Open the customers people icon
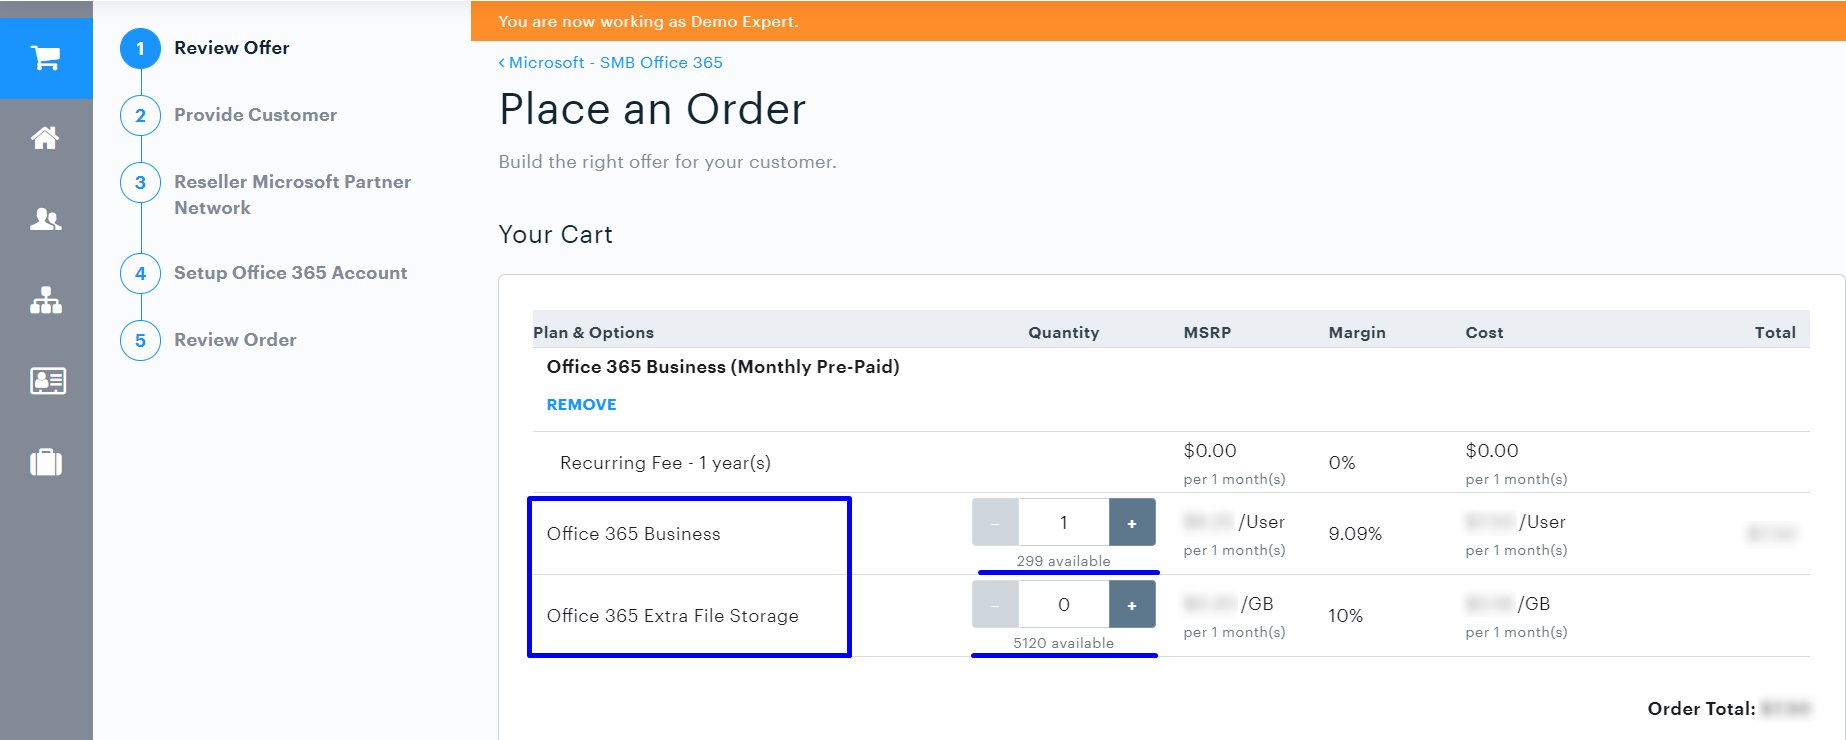1846x740 pixels. tap(46, 219)
